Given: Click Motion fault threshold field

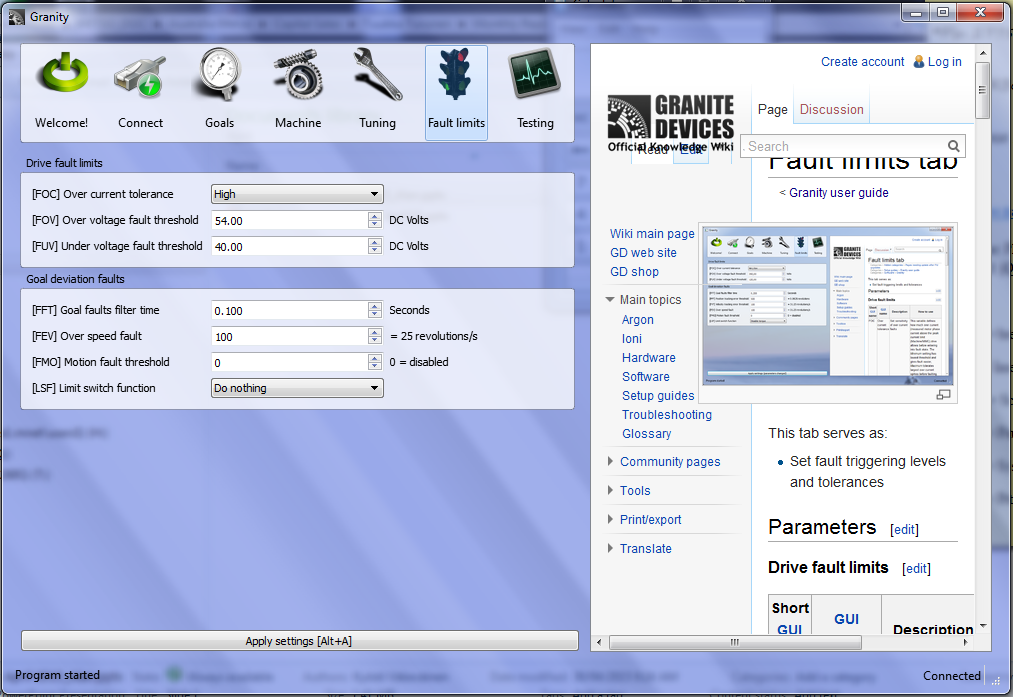Looking at the screenshot, I should (x=290, y=362).
